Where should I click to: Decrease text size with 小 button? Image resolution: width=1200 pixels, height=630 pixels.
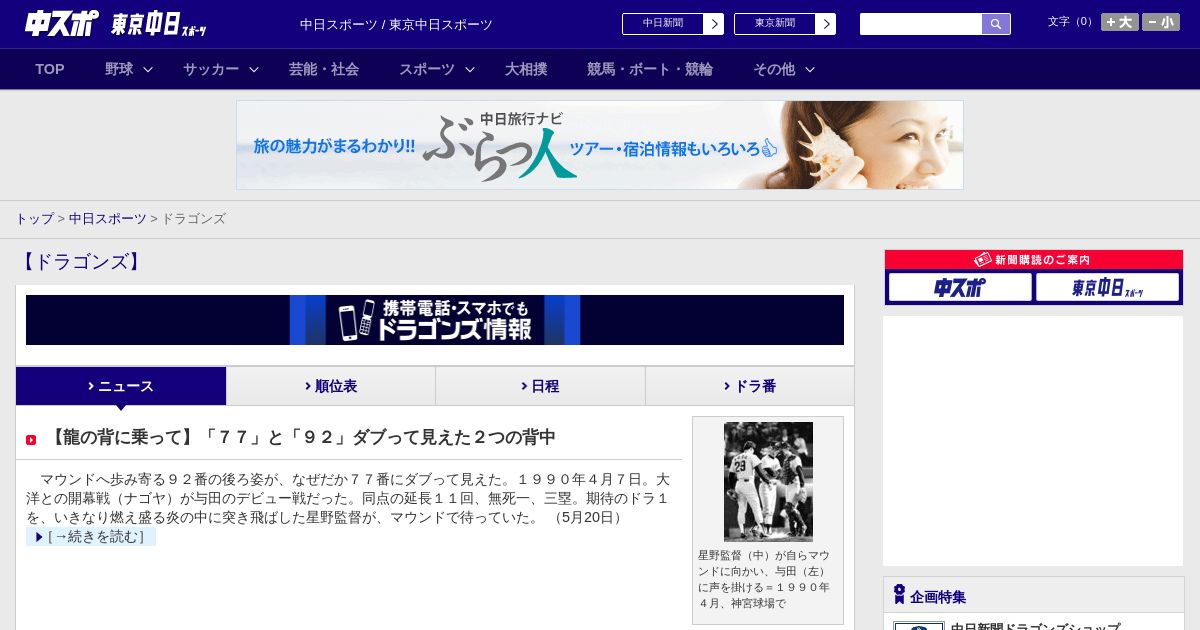1161,22
